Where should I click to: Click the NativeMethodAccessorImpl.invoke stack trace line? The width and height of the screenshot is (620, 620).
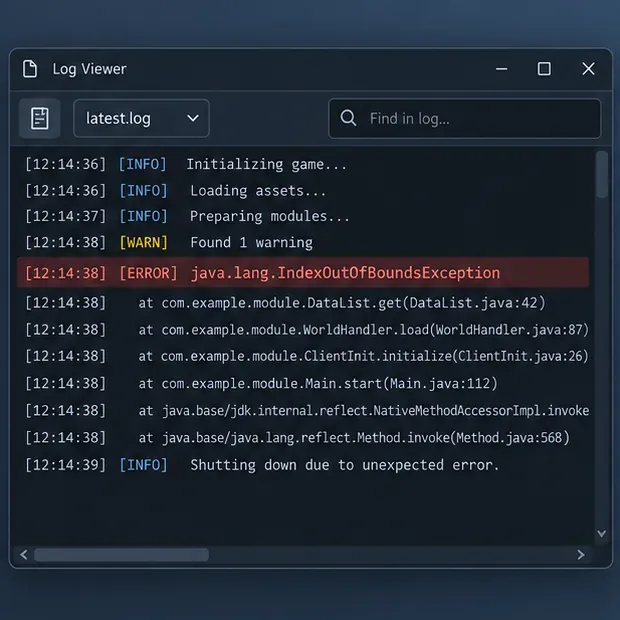[307, 410]
